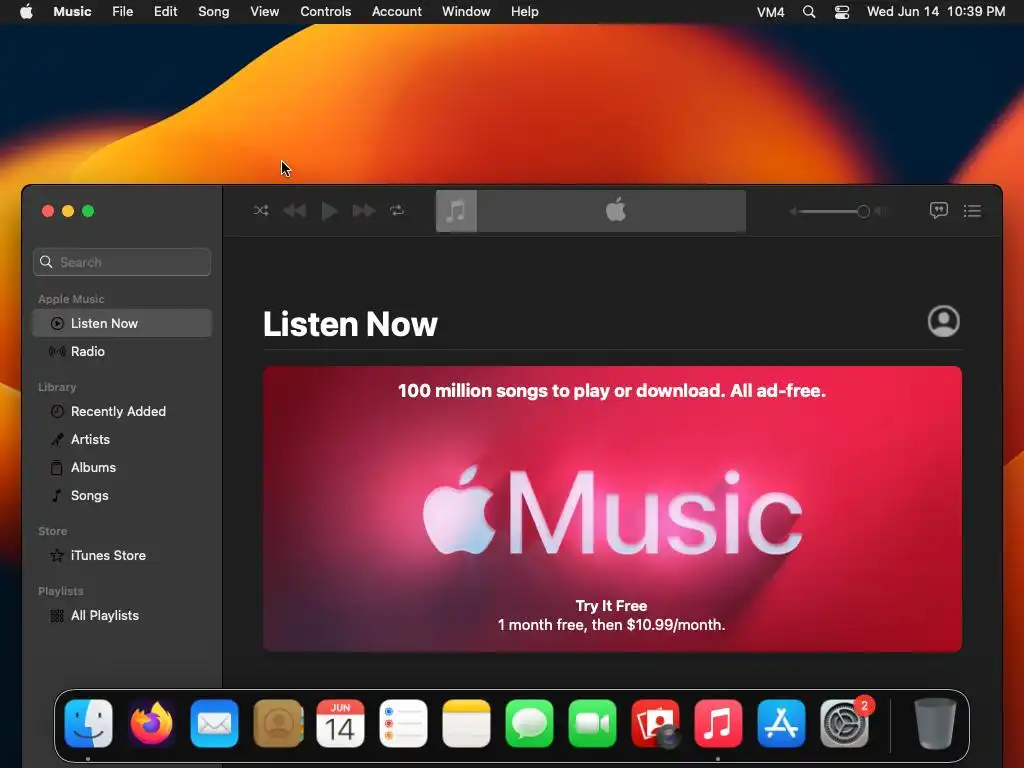Open Mail from the Dock
Viewport: 1024px width, 768px height.
click(x=214, y=724)
